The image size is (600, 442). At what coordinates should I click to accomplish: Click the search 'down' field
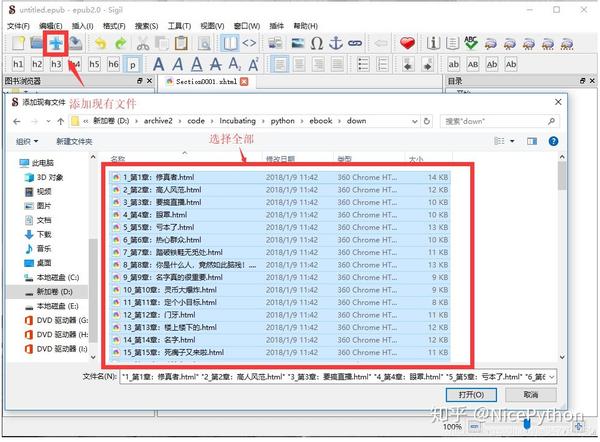pyautogui.click(x=500, y=121)
